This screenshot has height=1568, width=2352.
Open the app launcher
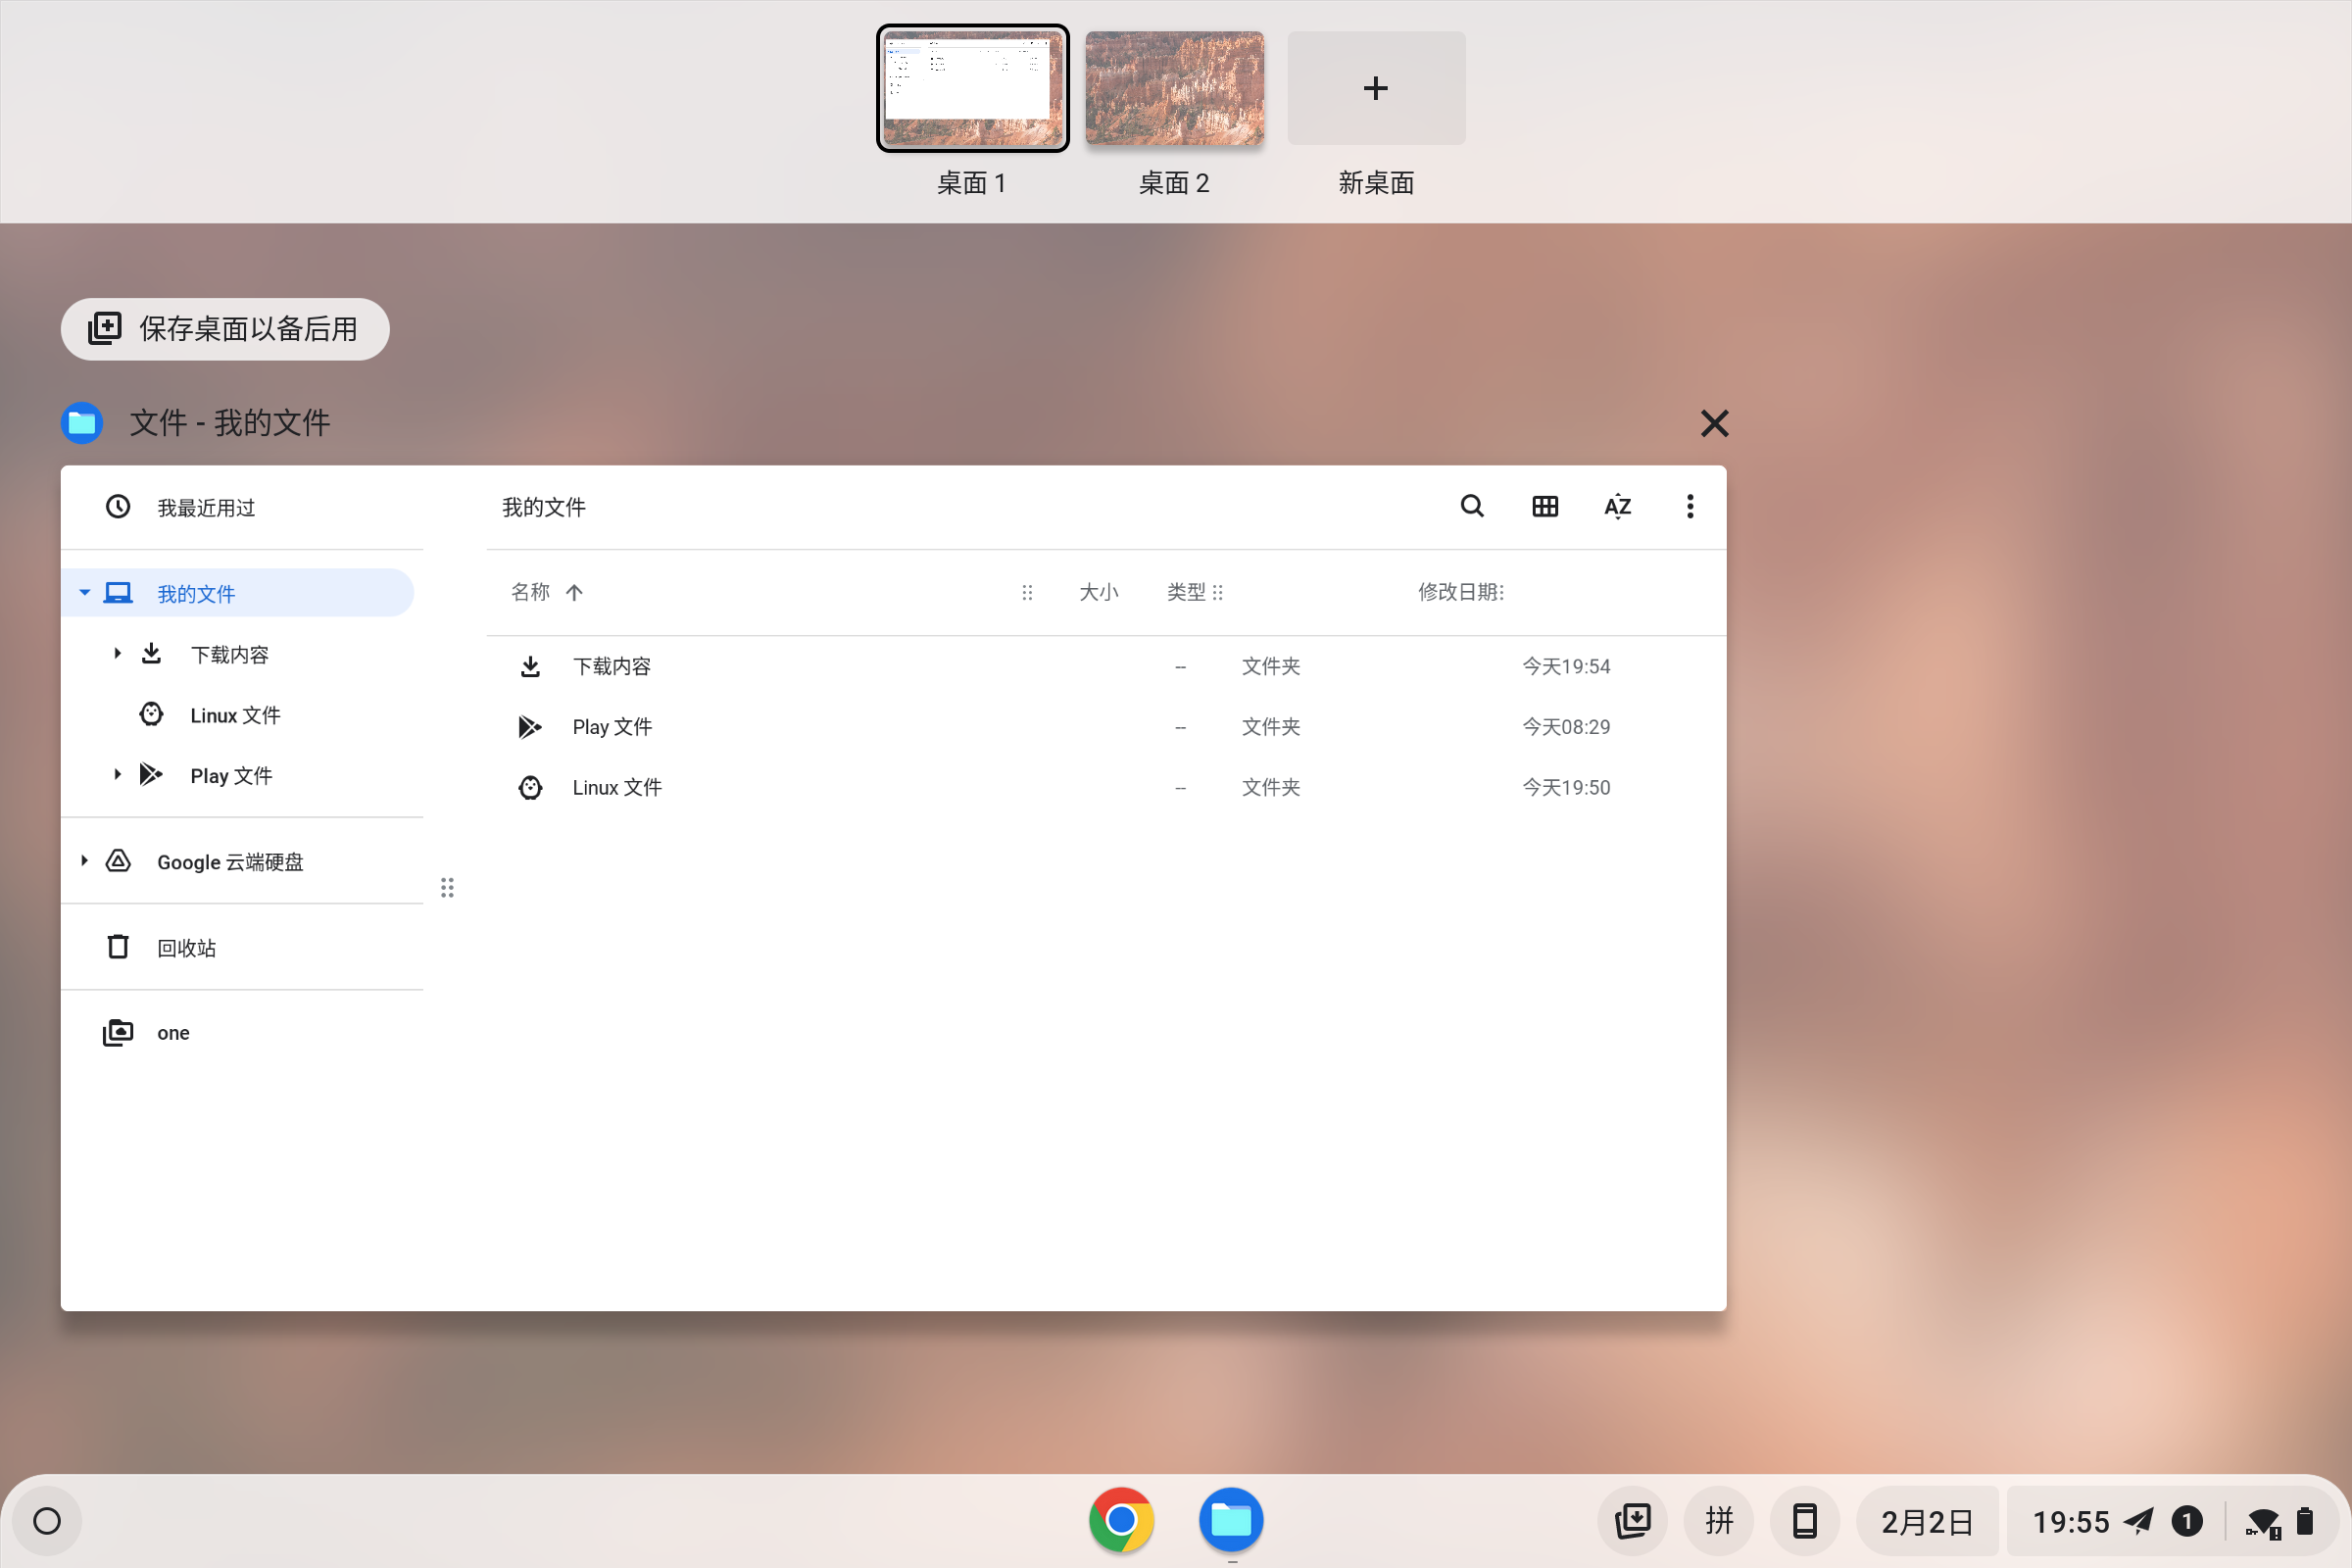tap(47, 1520)
